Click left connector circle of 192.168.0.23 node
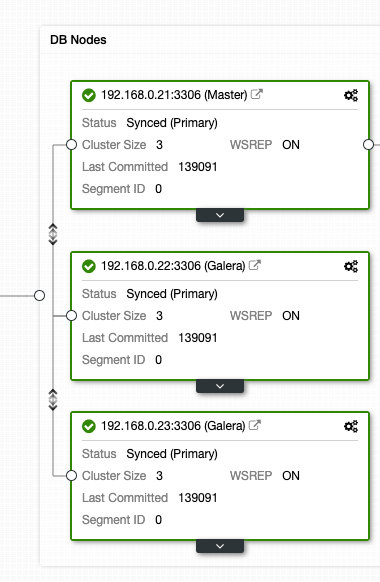The height and width of the screenshot is (582, 380). (71, 475)
